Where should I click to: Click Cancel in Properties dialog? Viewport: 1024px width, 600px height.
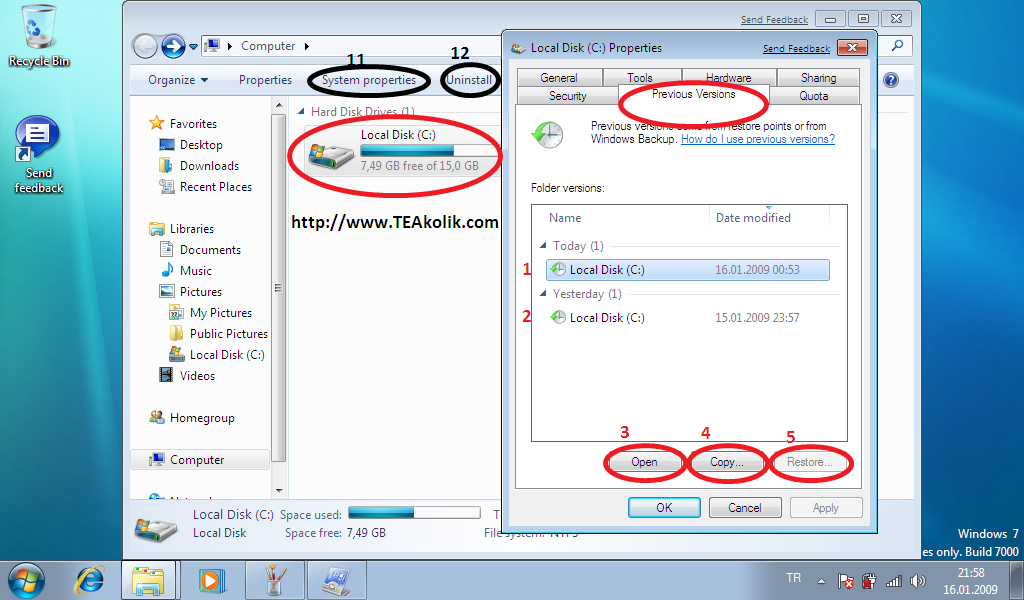pos(744,508)
